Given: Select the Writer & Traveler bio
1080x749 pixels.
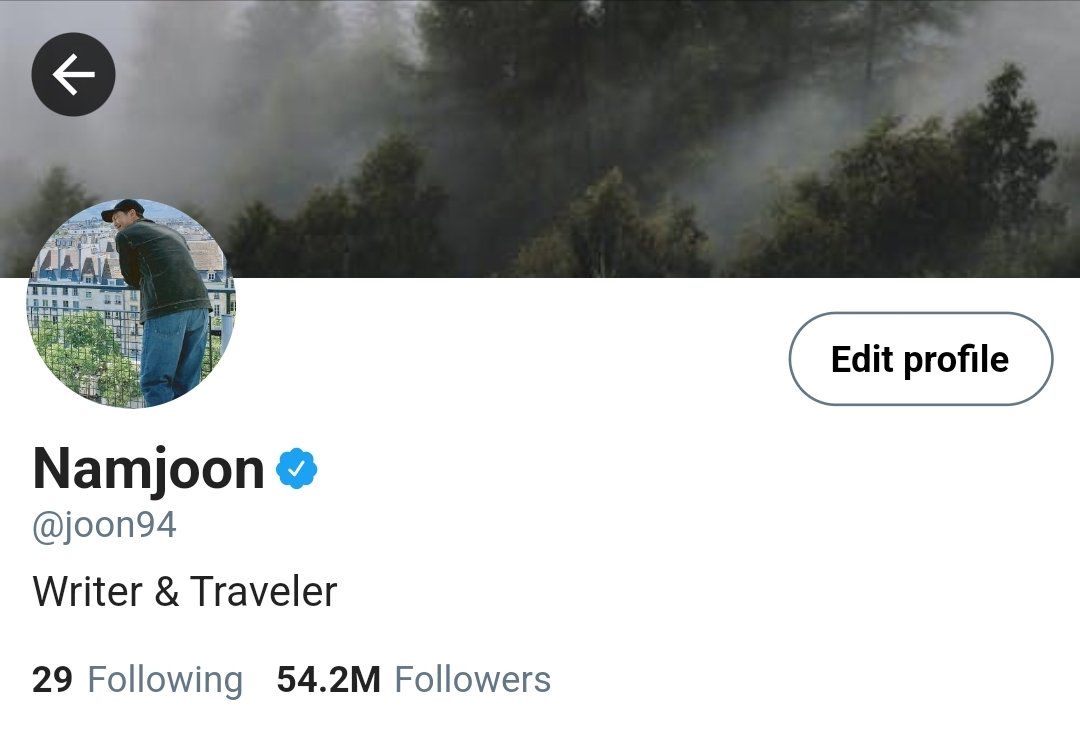Looking at the screenshot, I should [185, 591].
